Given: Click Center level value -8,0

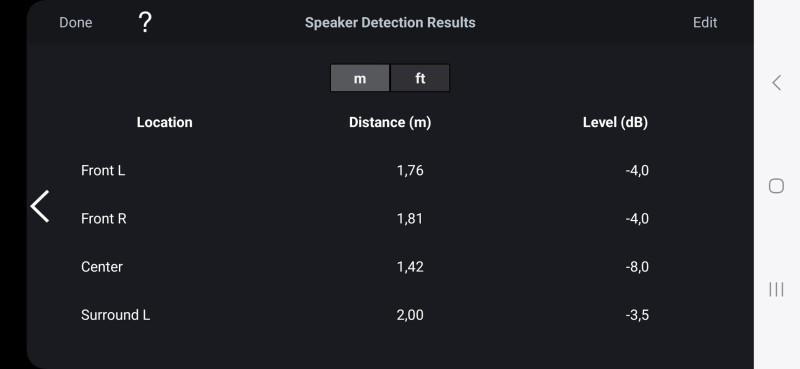Looking at the screenshot, I should tap(637, 267).
